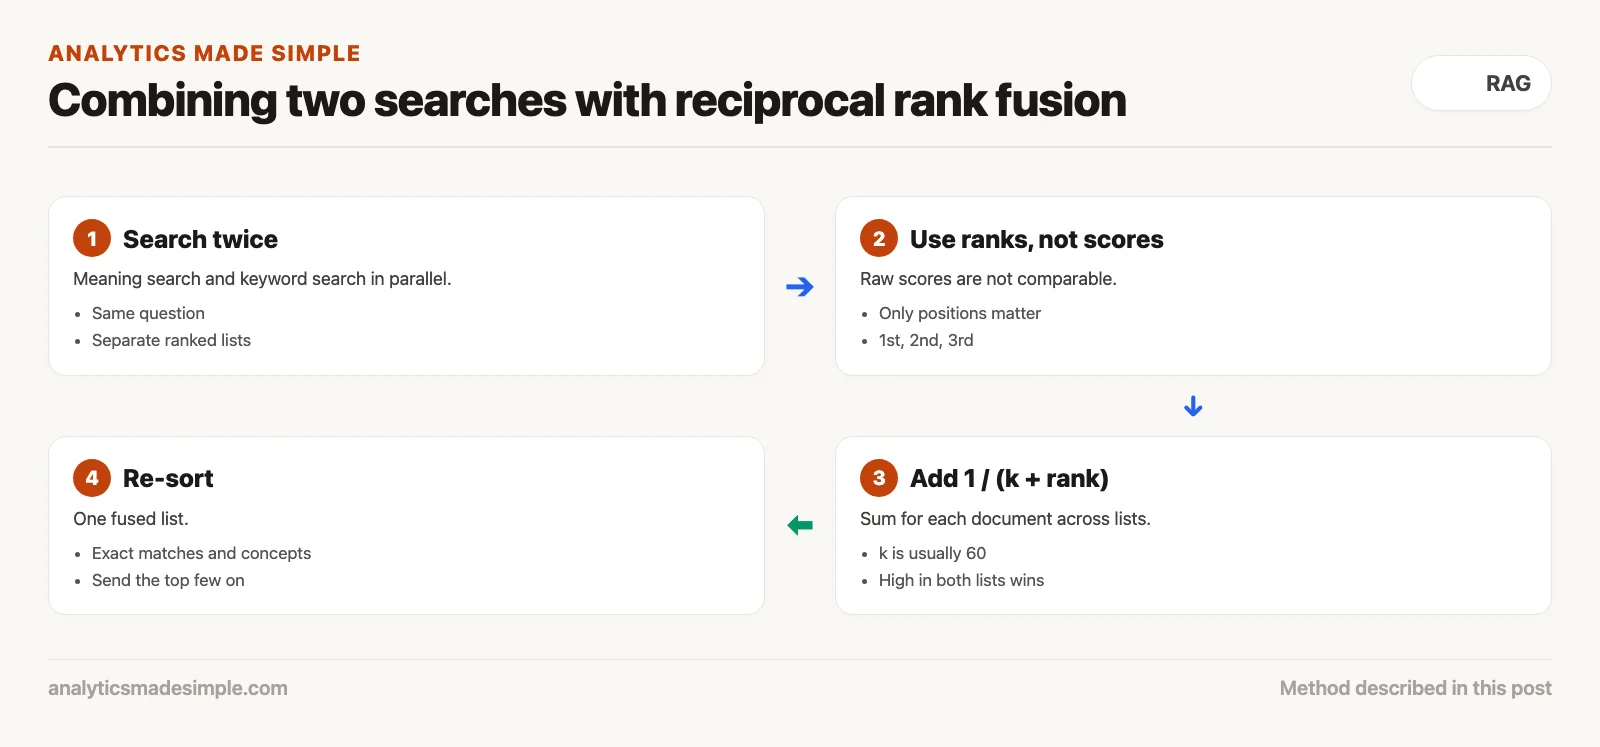Screen dimensions: 1600x747
Task: Click the "Use ranks, not scores" heading
Action: (x=1037, y=239)
